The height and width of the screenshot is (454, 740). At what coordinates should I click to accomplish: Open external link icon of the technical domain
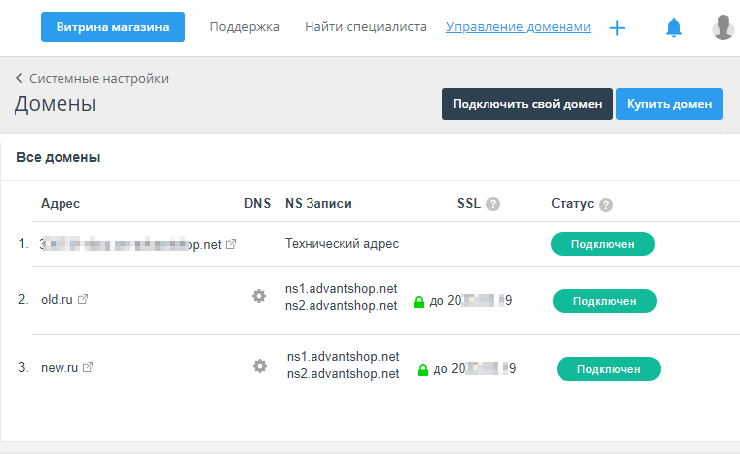pyautogui.click(x=232, y=244)
